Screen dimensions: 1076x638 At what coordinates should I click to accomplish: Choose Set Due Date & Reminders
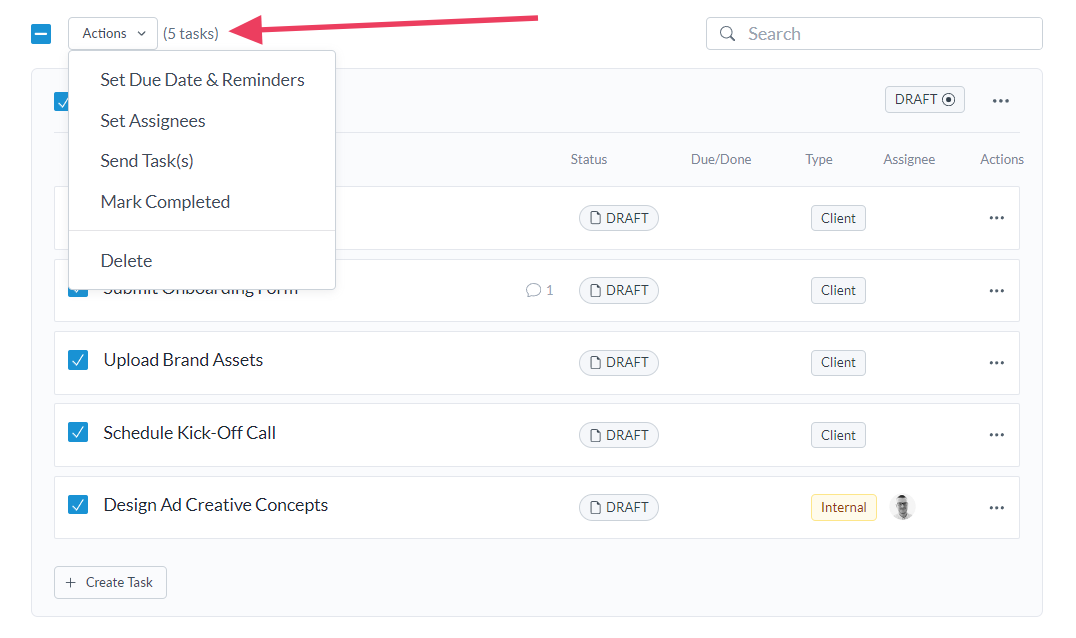click(202, 80)
